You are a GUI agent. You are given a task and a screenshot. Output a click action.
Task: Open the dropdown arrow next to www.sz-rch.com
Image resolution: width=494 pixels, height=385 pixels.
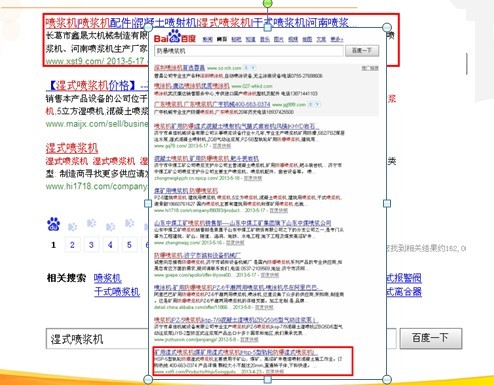253,68
